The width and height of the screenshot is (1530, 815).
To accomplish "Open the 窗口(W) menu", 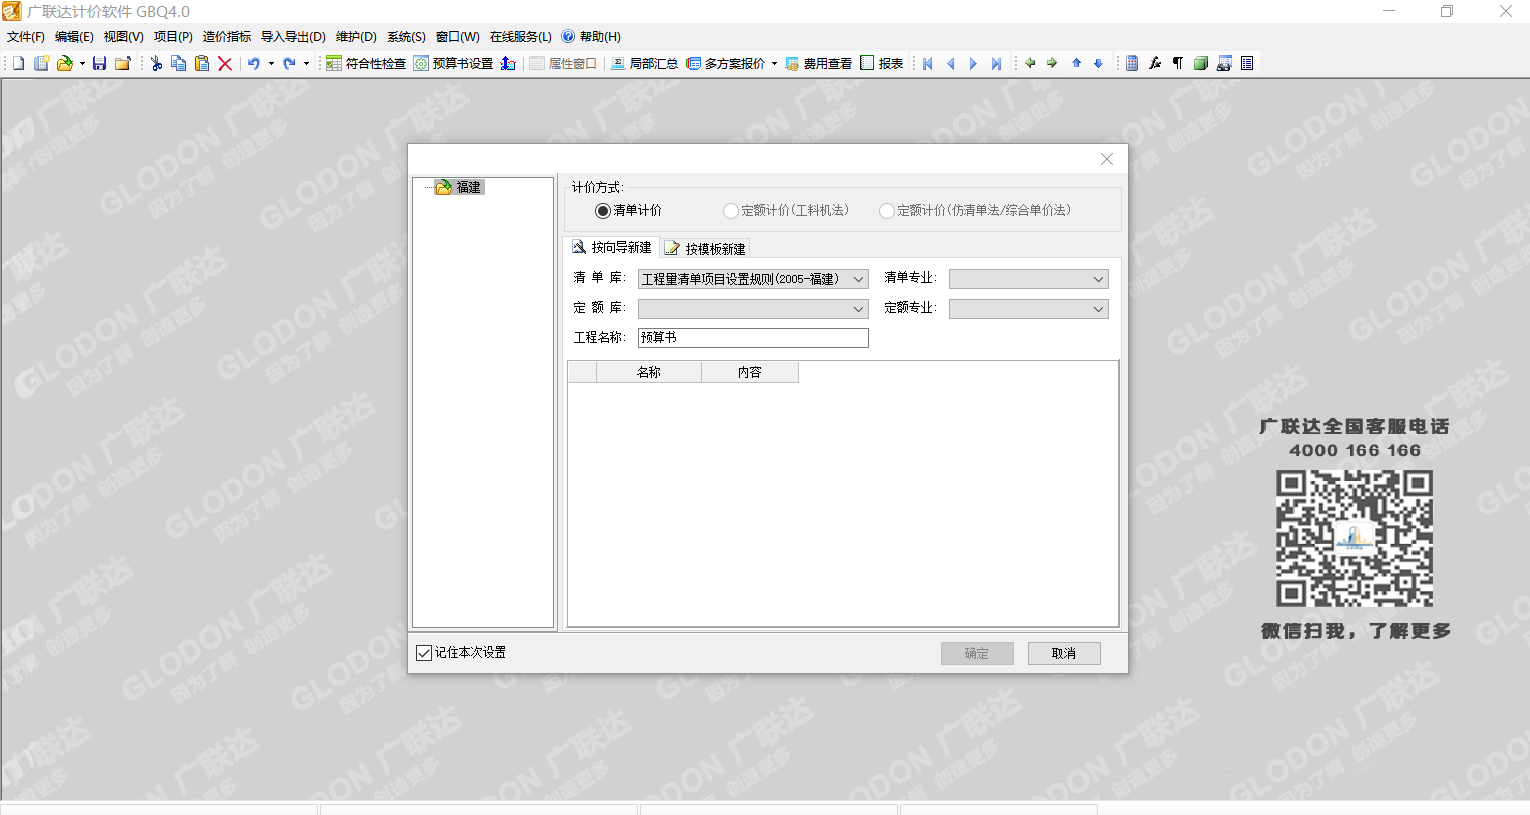I will (458, 36).
